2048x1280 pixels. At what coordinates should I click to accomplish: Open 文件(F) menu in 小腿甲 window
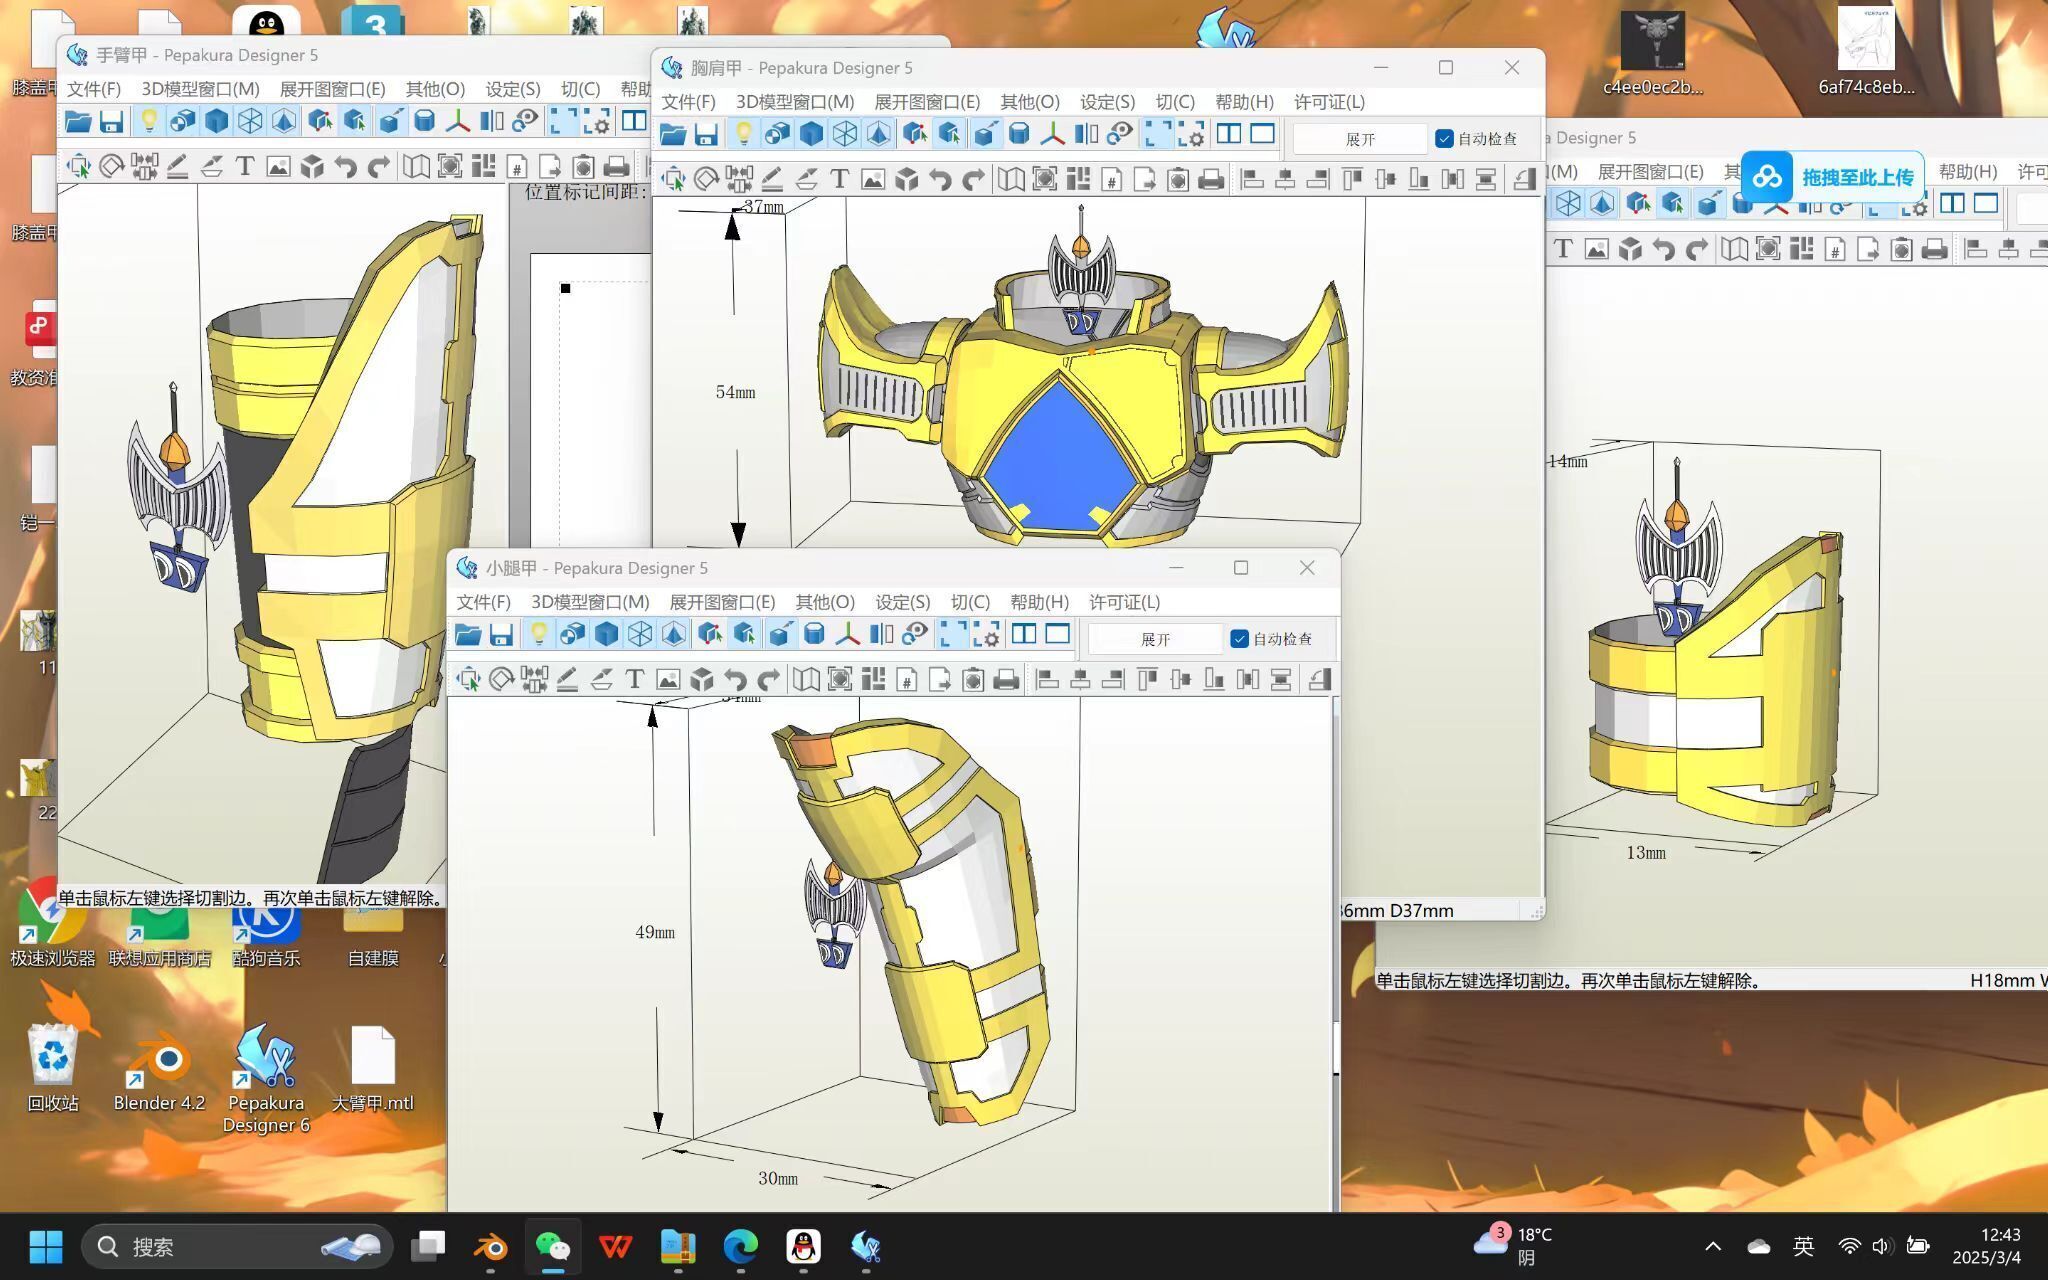[484, 602]
